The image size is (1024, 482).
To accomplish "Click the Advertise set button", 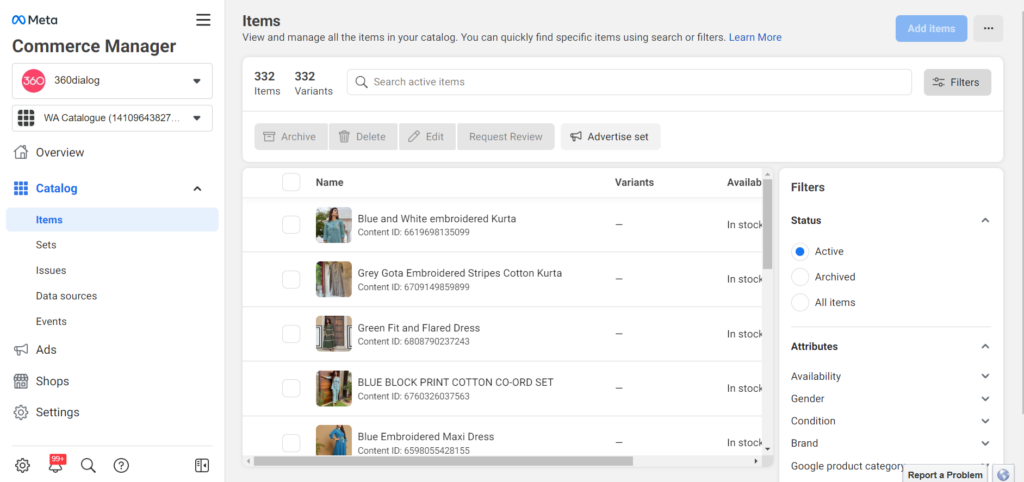I will point(610,137).
